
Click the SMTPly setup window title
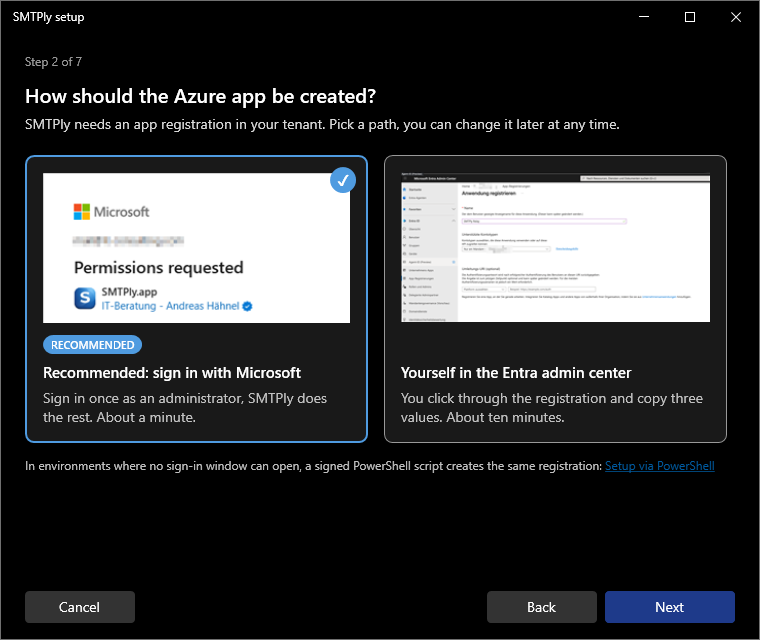point(48,17)
